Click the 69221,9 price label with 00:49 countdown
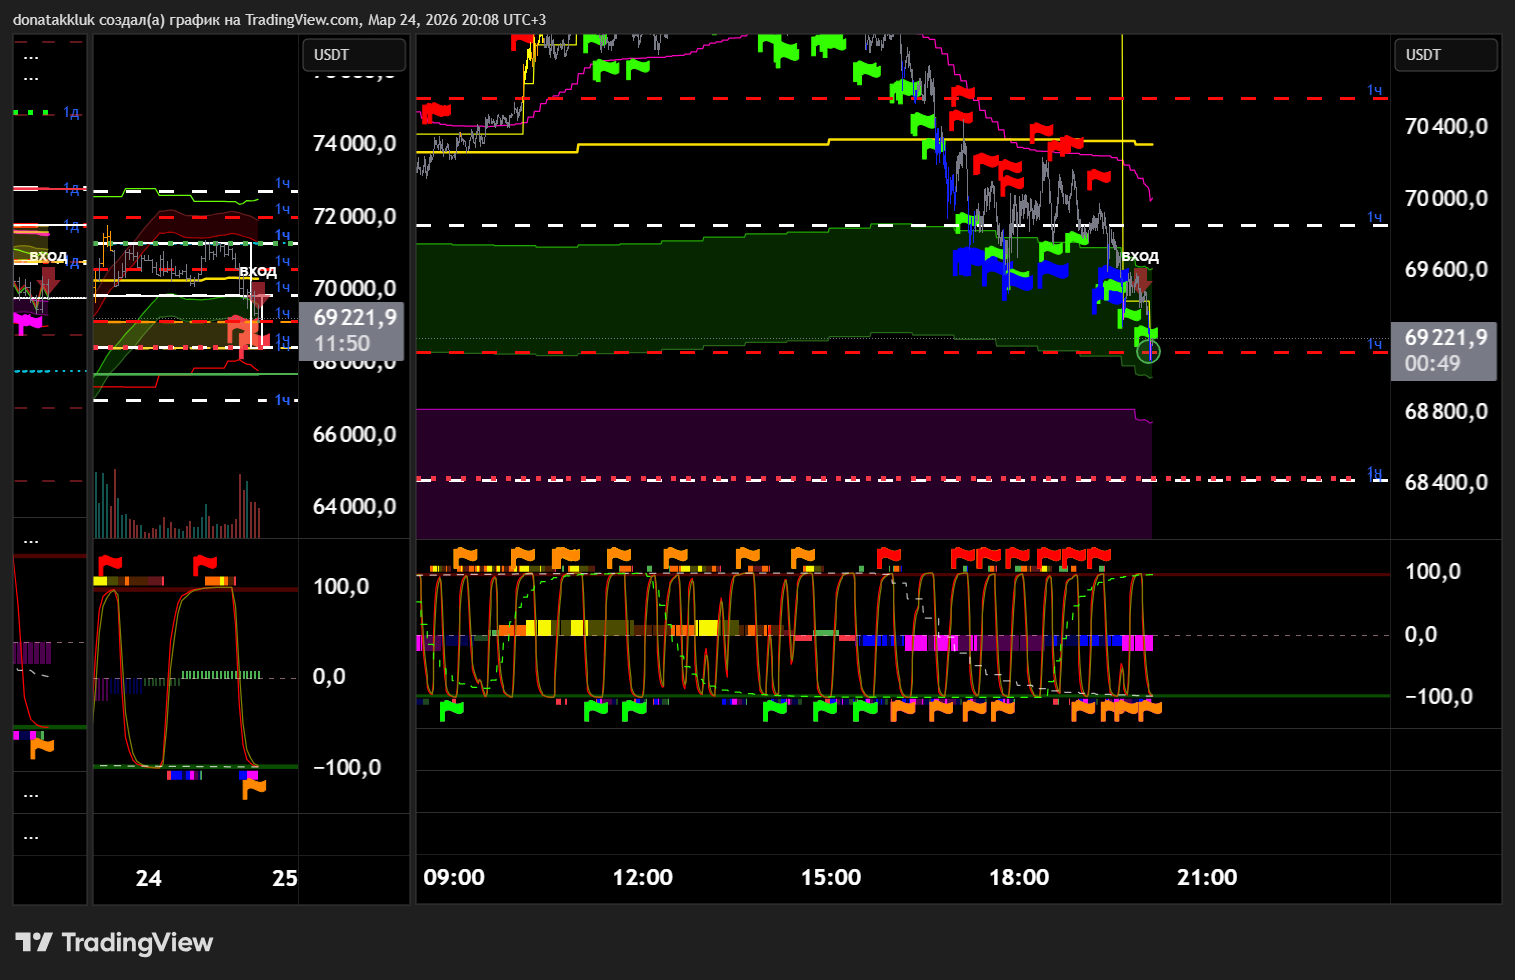The height and width of the screenshot is (980, 1515). pos(1443,350)
